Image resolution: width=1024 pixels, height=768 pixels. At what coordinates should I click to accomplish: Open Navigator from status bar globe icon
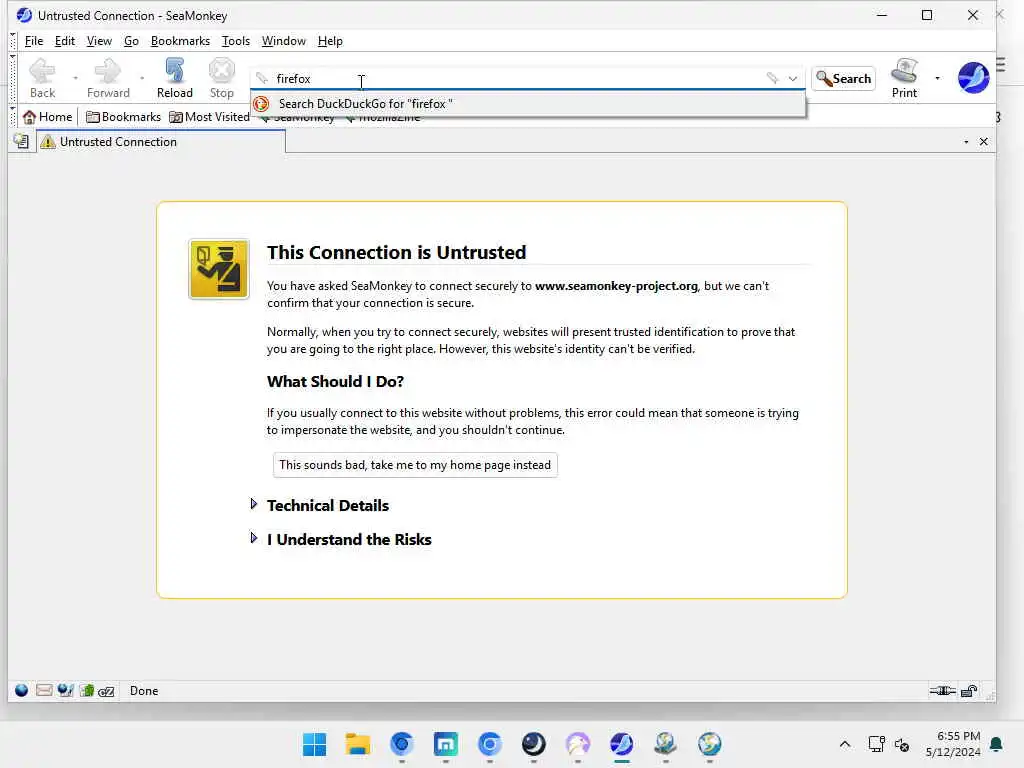pos(22,690)
